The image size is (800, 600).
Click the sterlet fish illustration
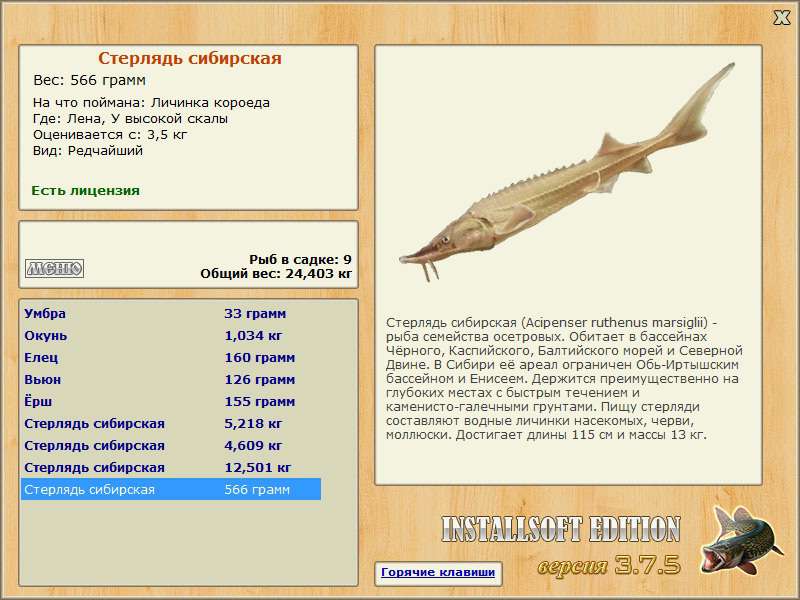(x=566, y=173)
